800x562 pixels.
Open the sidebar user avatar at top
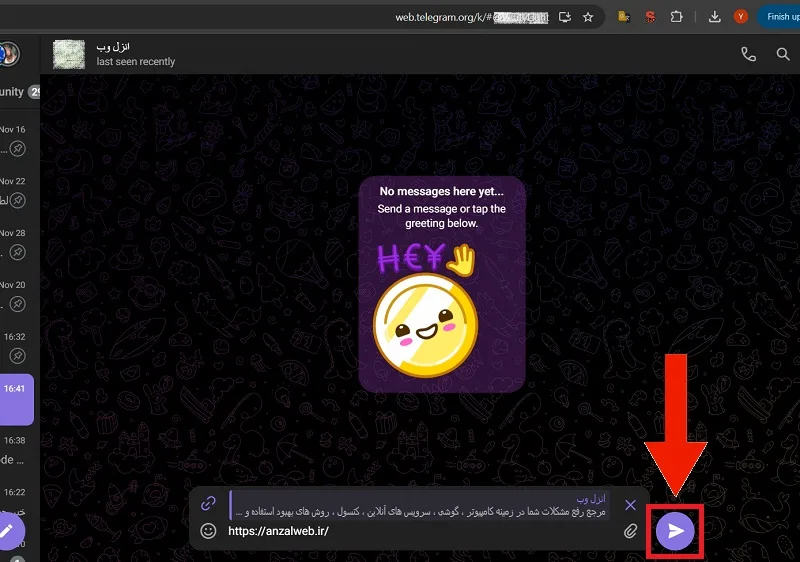[9, 54]
